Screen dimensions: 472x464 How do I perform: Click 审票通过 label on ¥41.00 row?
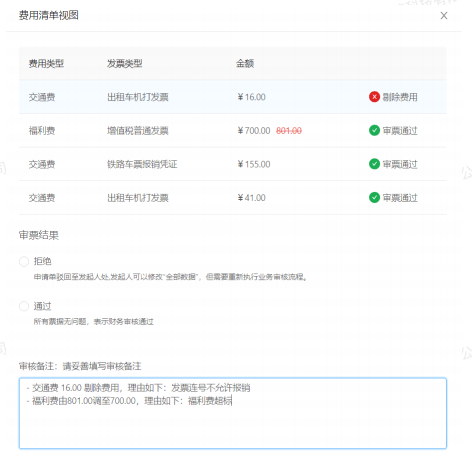coord(400,198)
